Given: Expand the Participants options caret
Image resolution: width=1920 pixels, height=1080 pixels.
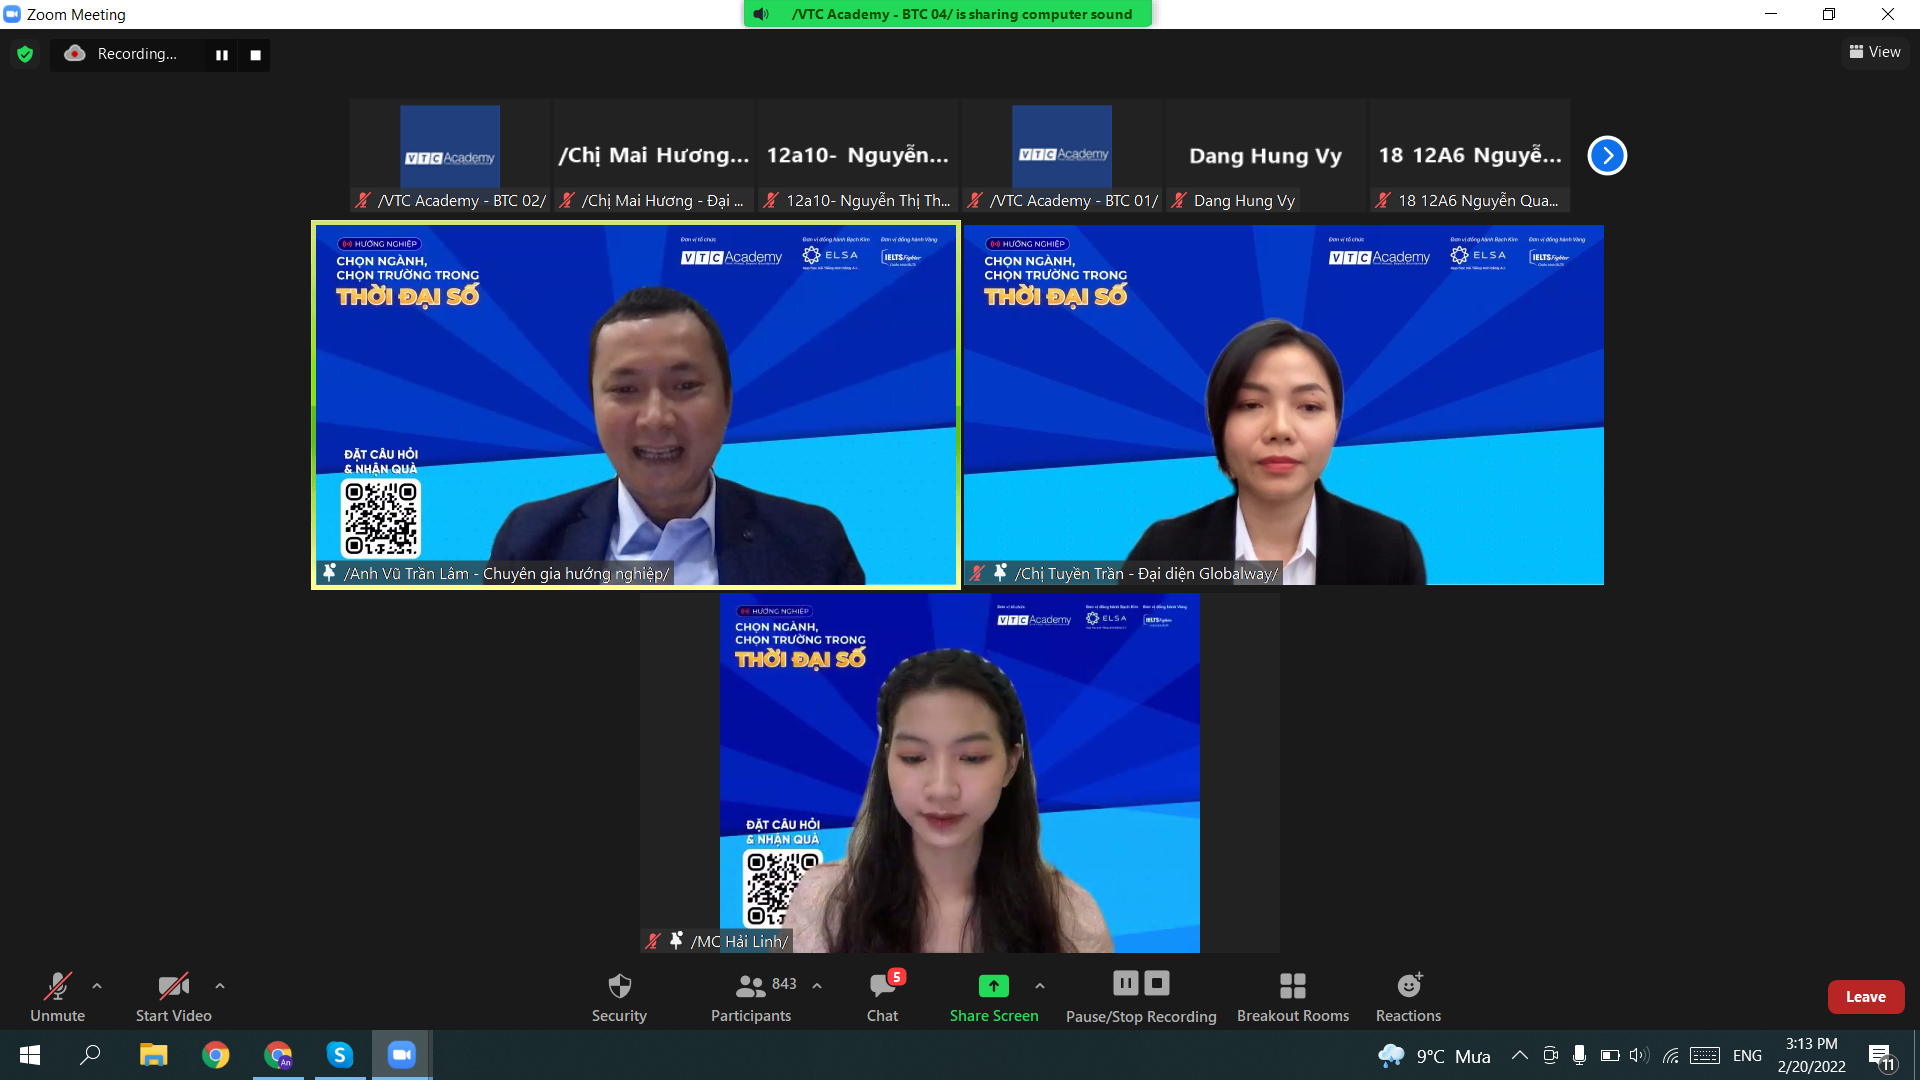Looking at the screenshot, I should 817,986.
